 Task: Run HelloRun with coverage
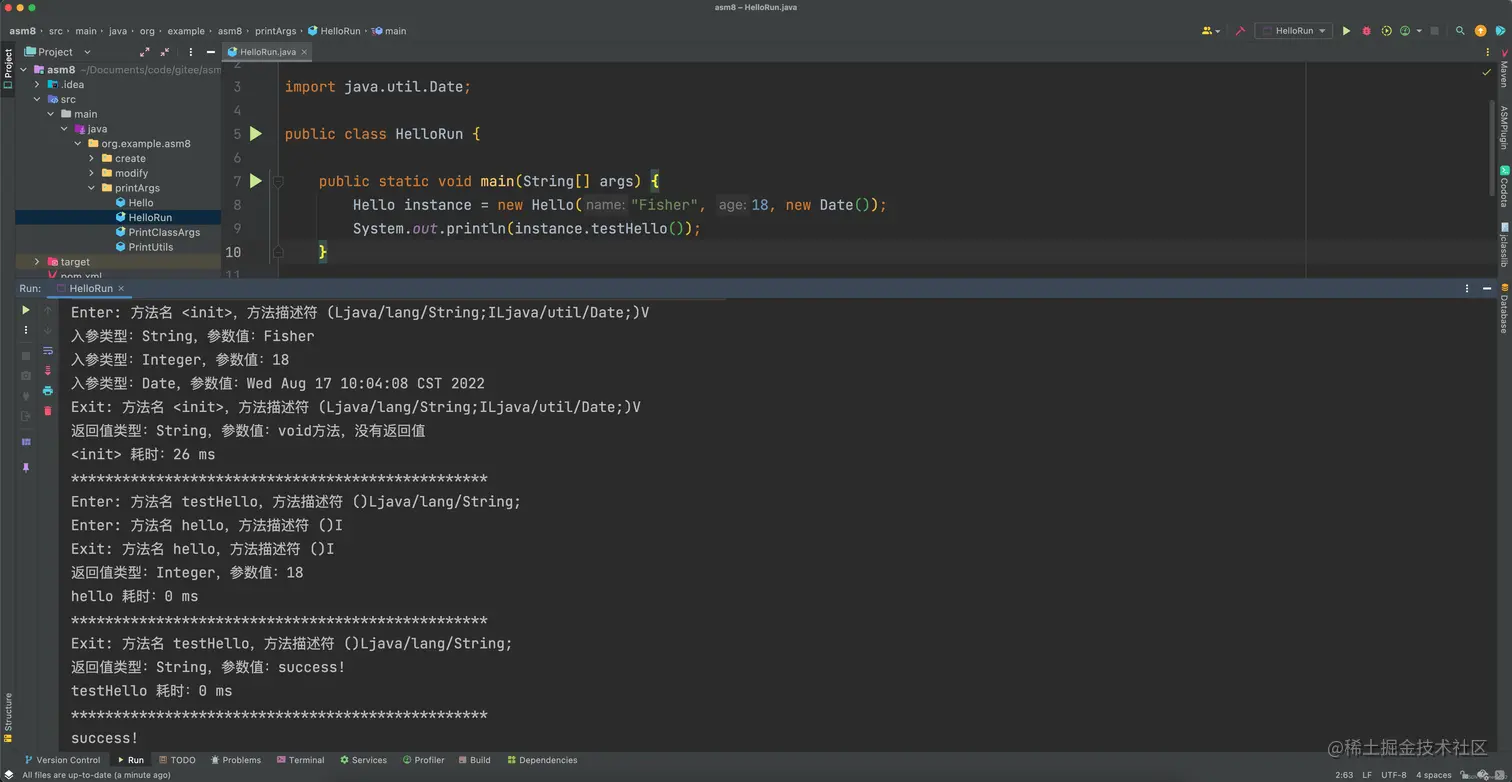point(1386,31)
